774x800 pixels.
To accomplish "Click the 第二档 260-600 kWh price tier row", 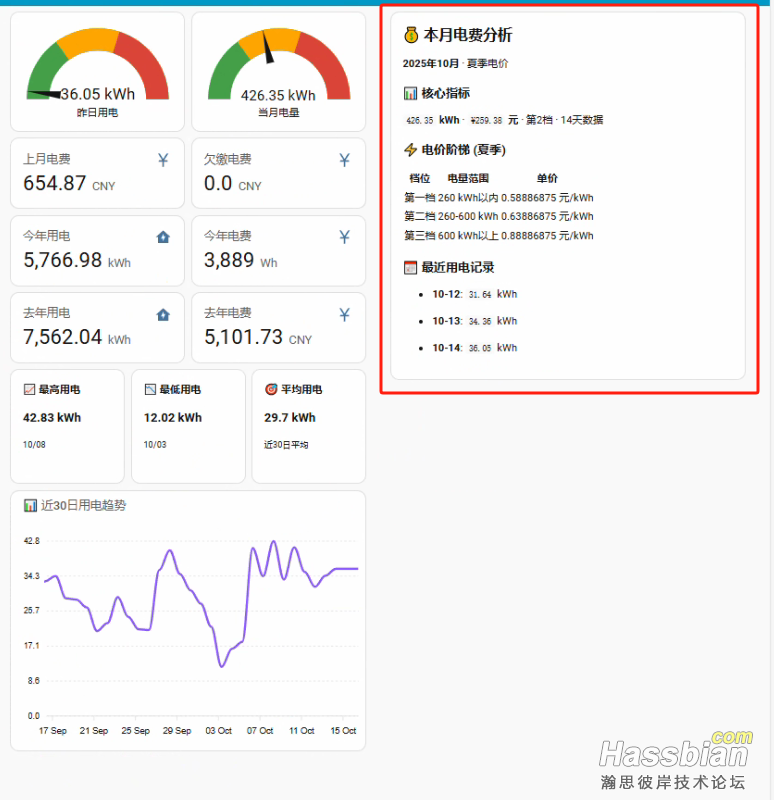I will click(498, 216).
